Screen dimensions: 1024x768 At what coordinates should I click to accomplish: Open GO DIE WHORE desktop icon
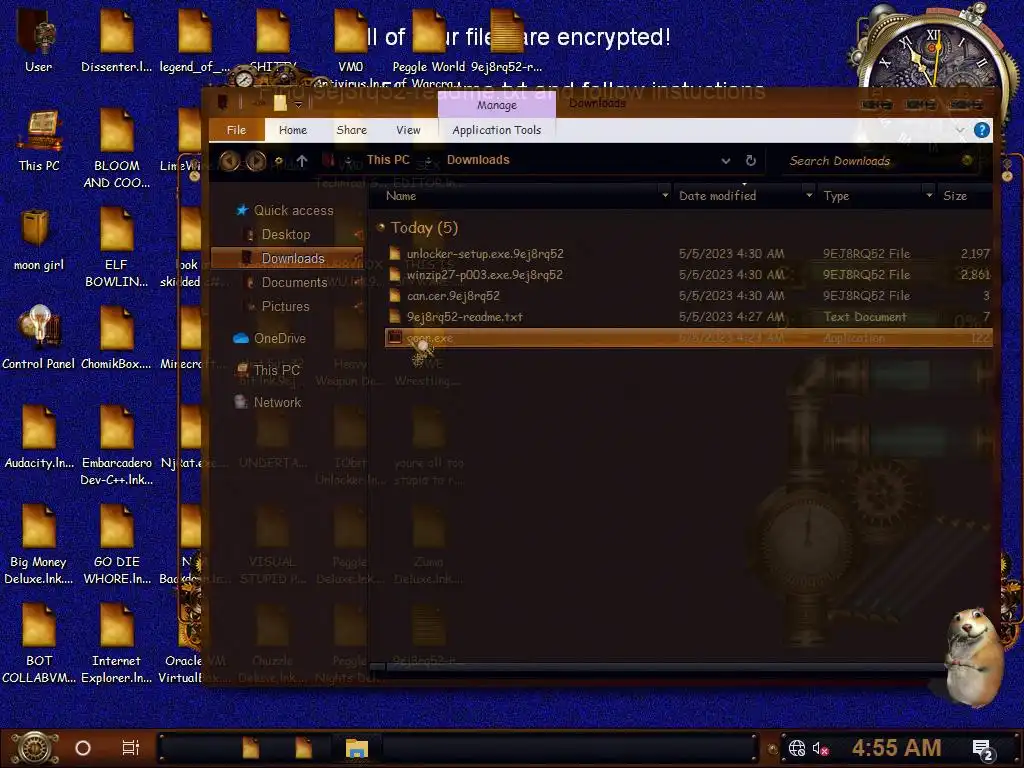(116, 545)
